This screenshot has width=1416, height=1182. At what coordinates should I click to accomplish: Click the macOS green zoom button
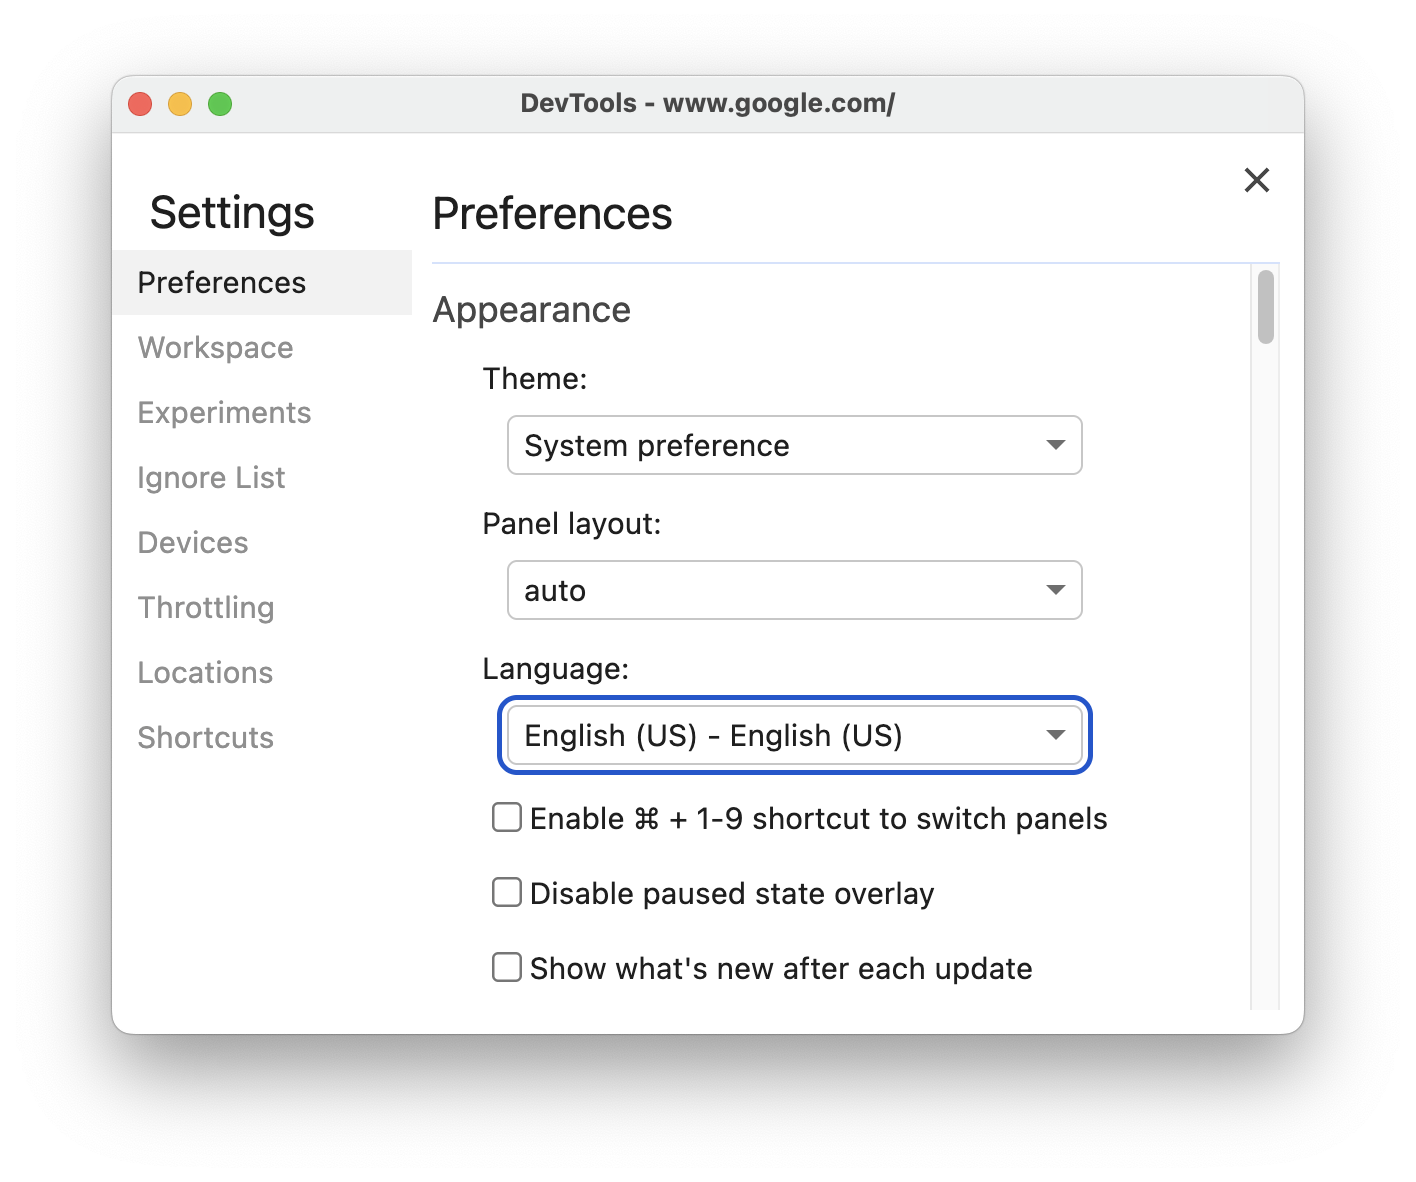pos(219,103)
